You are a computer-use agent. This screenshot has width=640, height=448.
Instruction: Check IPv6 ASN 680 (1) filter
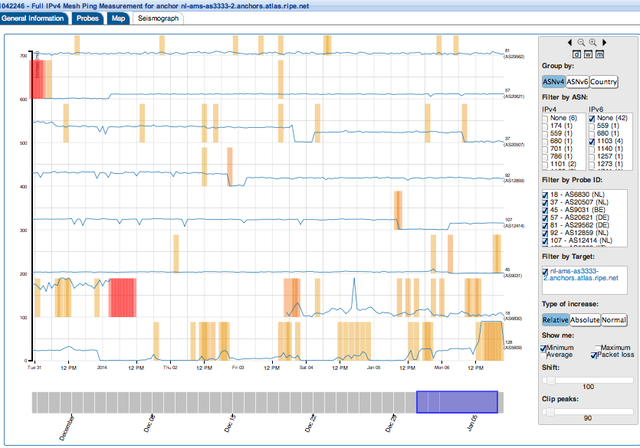click(x=592, y=134)
